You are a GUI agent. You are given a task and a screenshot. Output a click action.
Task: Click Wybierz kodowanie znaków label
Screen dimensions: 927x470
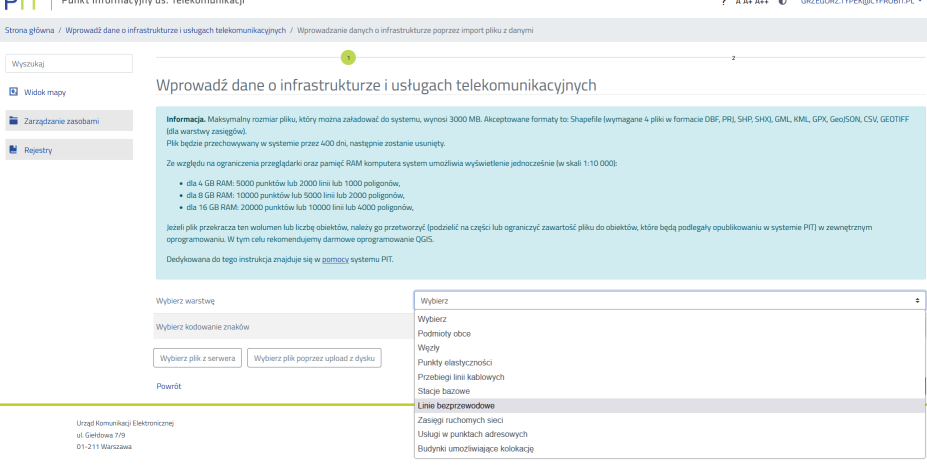pyautogui.click(x=202, y=326)
